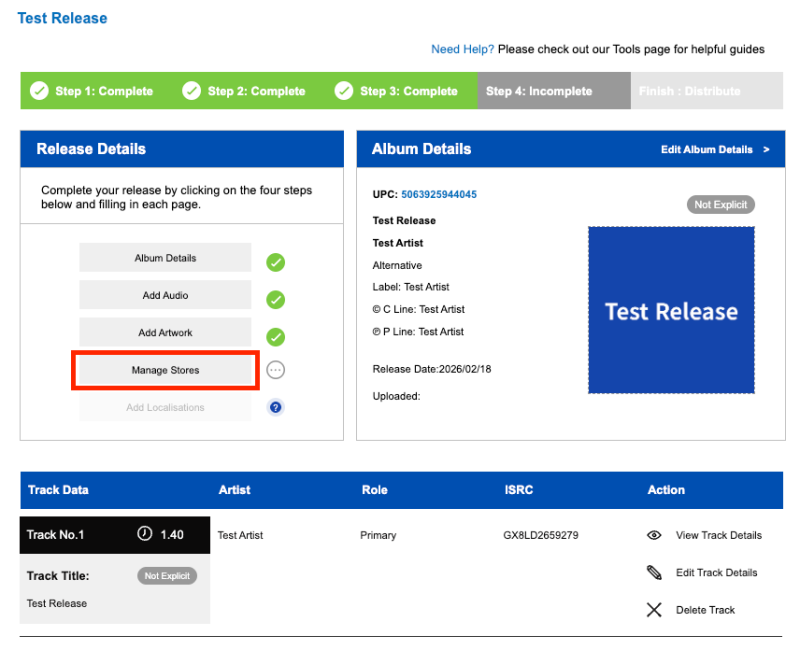Click the Release Date:2026/02/18 text
Image resolution: width=800 pixels, height=650 pixels.
(432, 369)
